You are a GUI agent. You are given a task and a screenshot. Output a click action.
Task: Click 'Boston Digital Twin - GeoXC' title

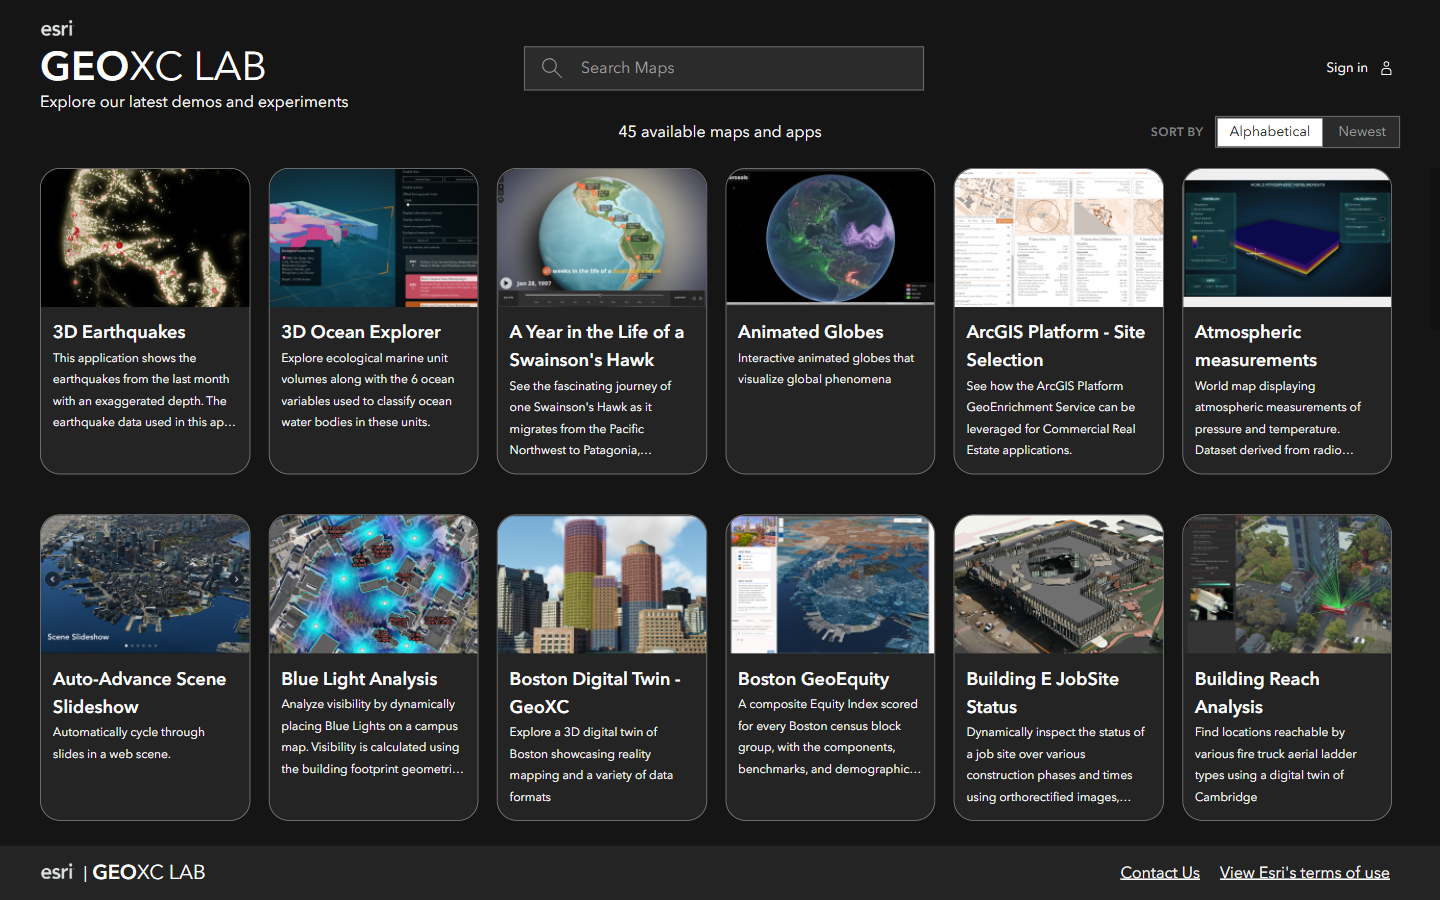(595, 693)
